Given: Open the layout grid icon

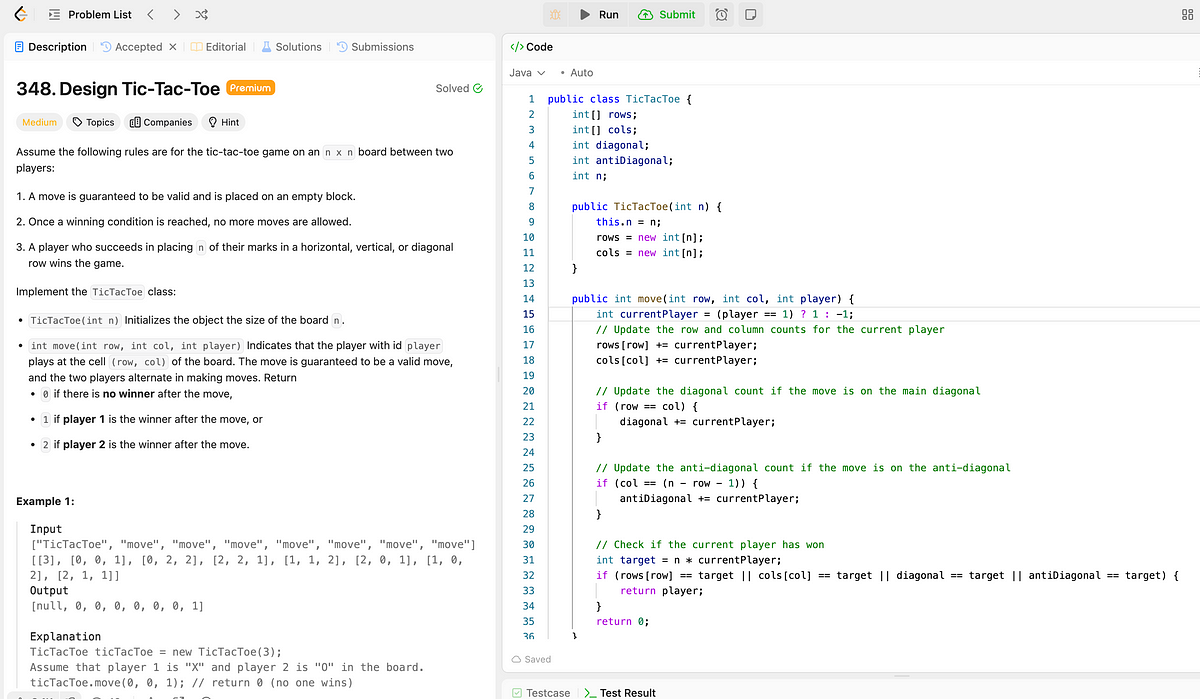Looking at the screenshot, I should [1187, 14].
